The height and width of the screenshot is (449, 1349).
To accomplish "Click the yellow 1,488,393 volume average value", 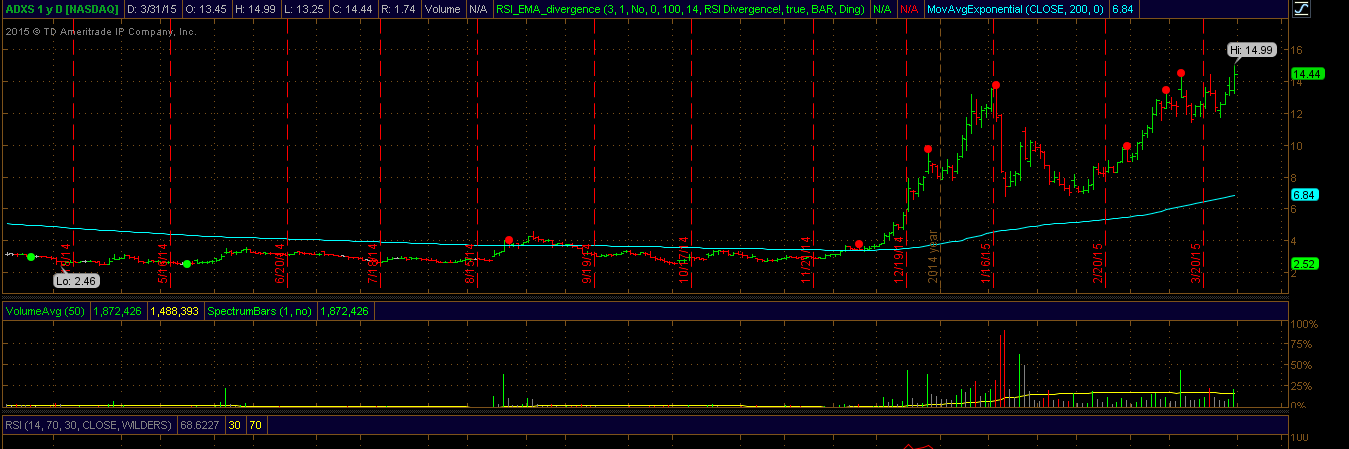I will pyautogui.click(x=175, y=311).
